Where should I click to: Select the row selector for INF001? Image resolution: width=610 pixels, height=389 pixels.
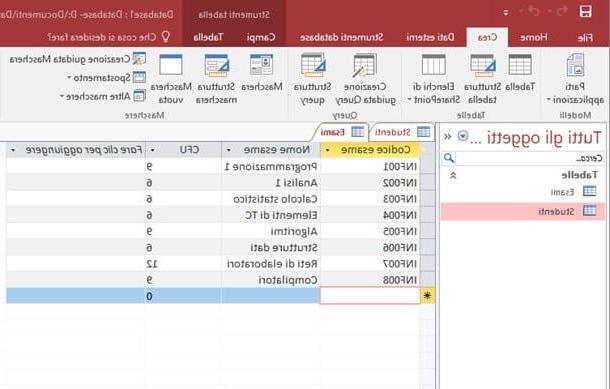click(427, 166)
